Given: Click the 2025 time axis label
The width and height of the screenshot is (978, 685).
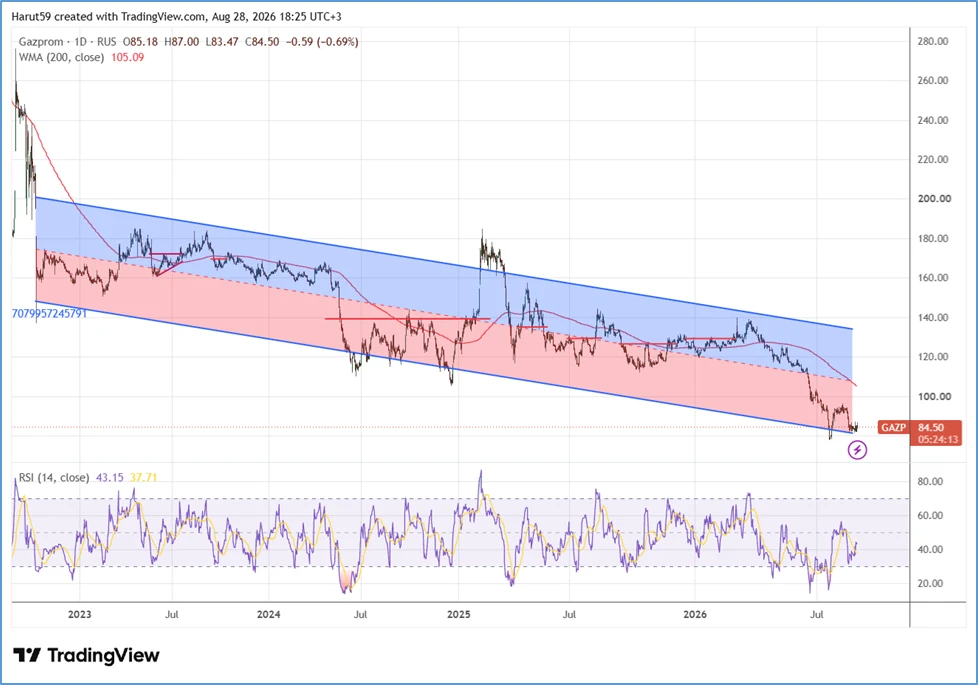Looking at the screenshot, I should pos(458,615).
